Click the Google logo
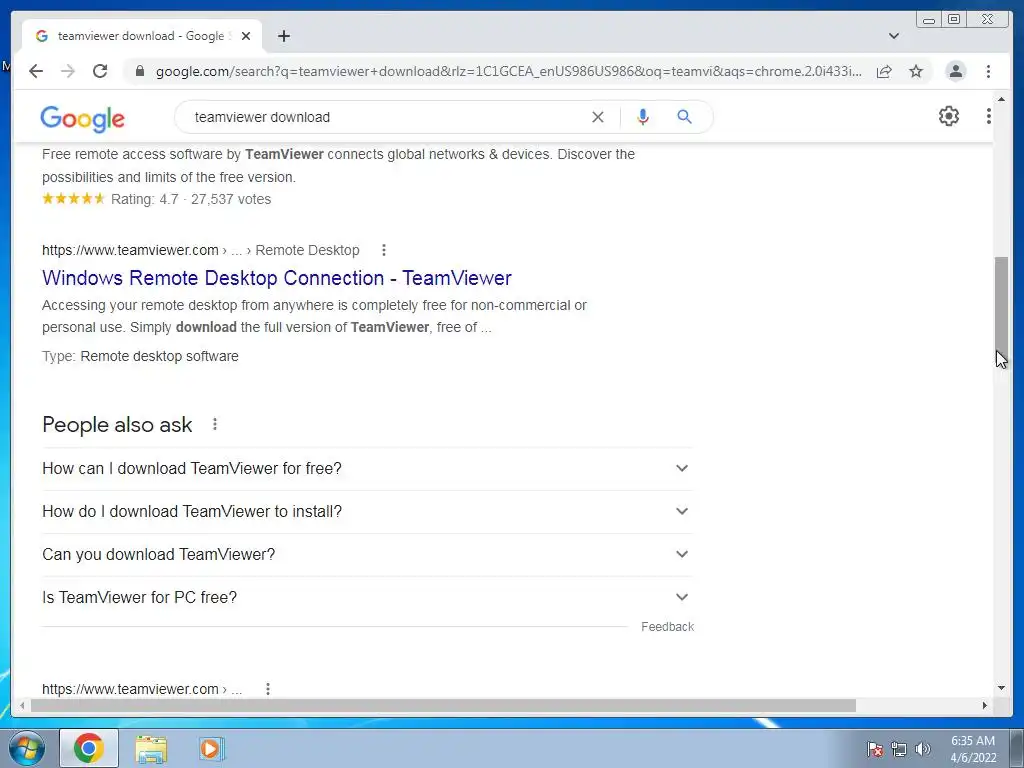Screen dimensions: 1024x768 [82, 119]
